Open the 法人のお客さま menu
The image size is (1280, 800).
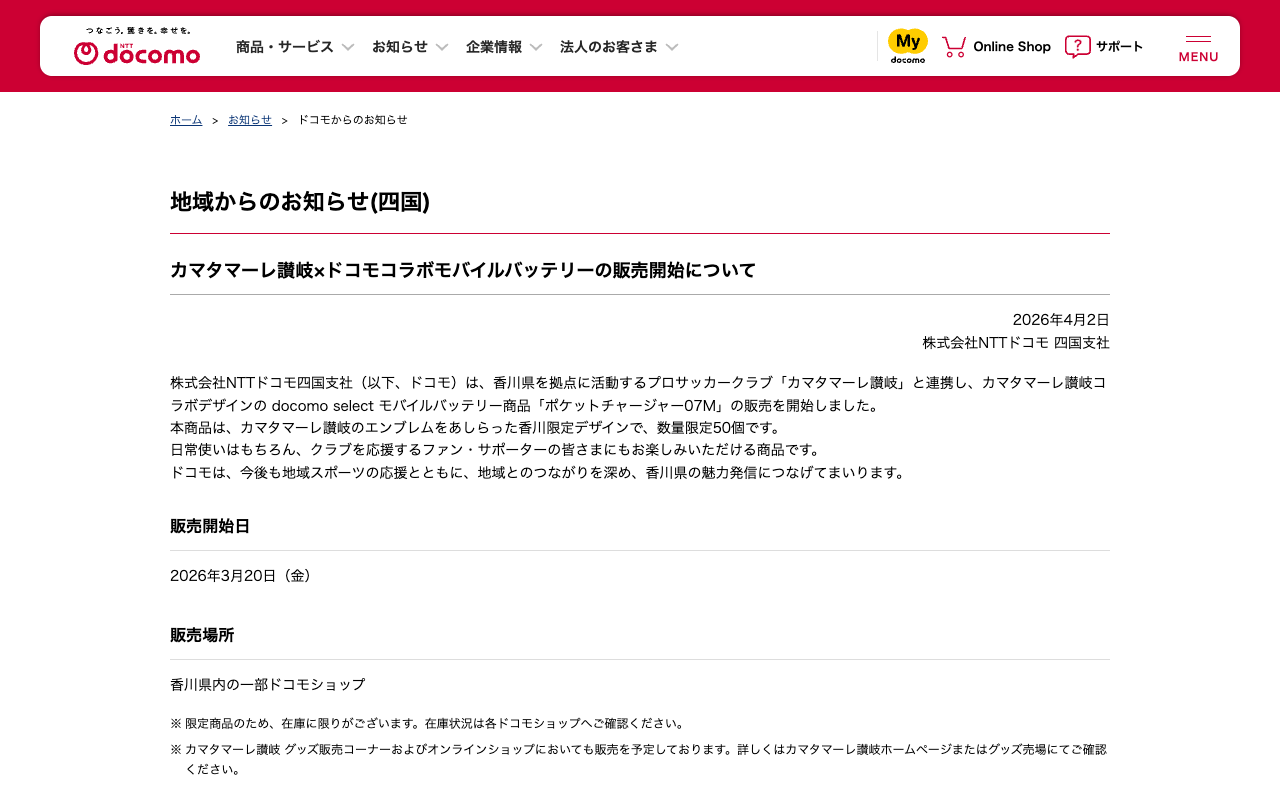tap(609, 47)
